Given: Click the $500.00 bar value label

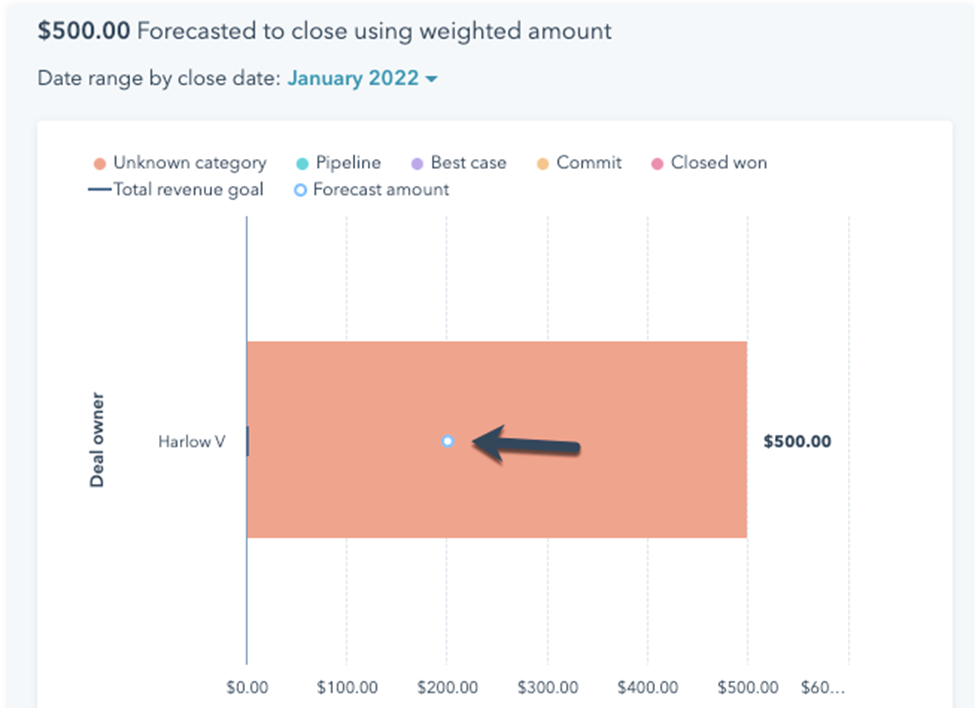Looking at the screenshot, I should pyautogui.click(x=796, y=441).
